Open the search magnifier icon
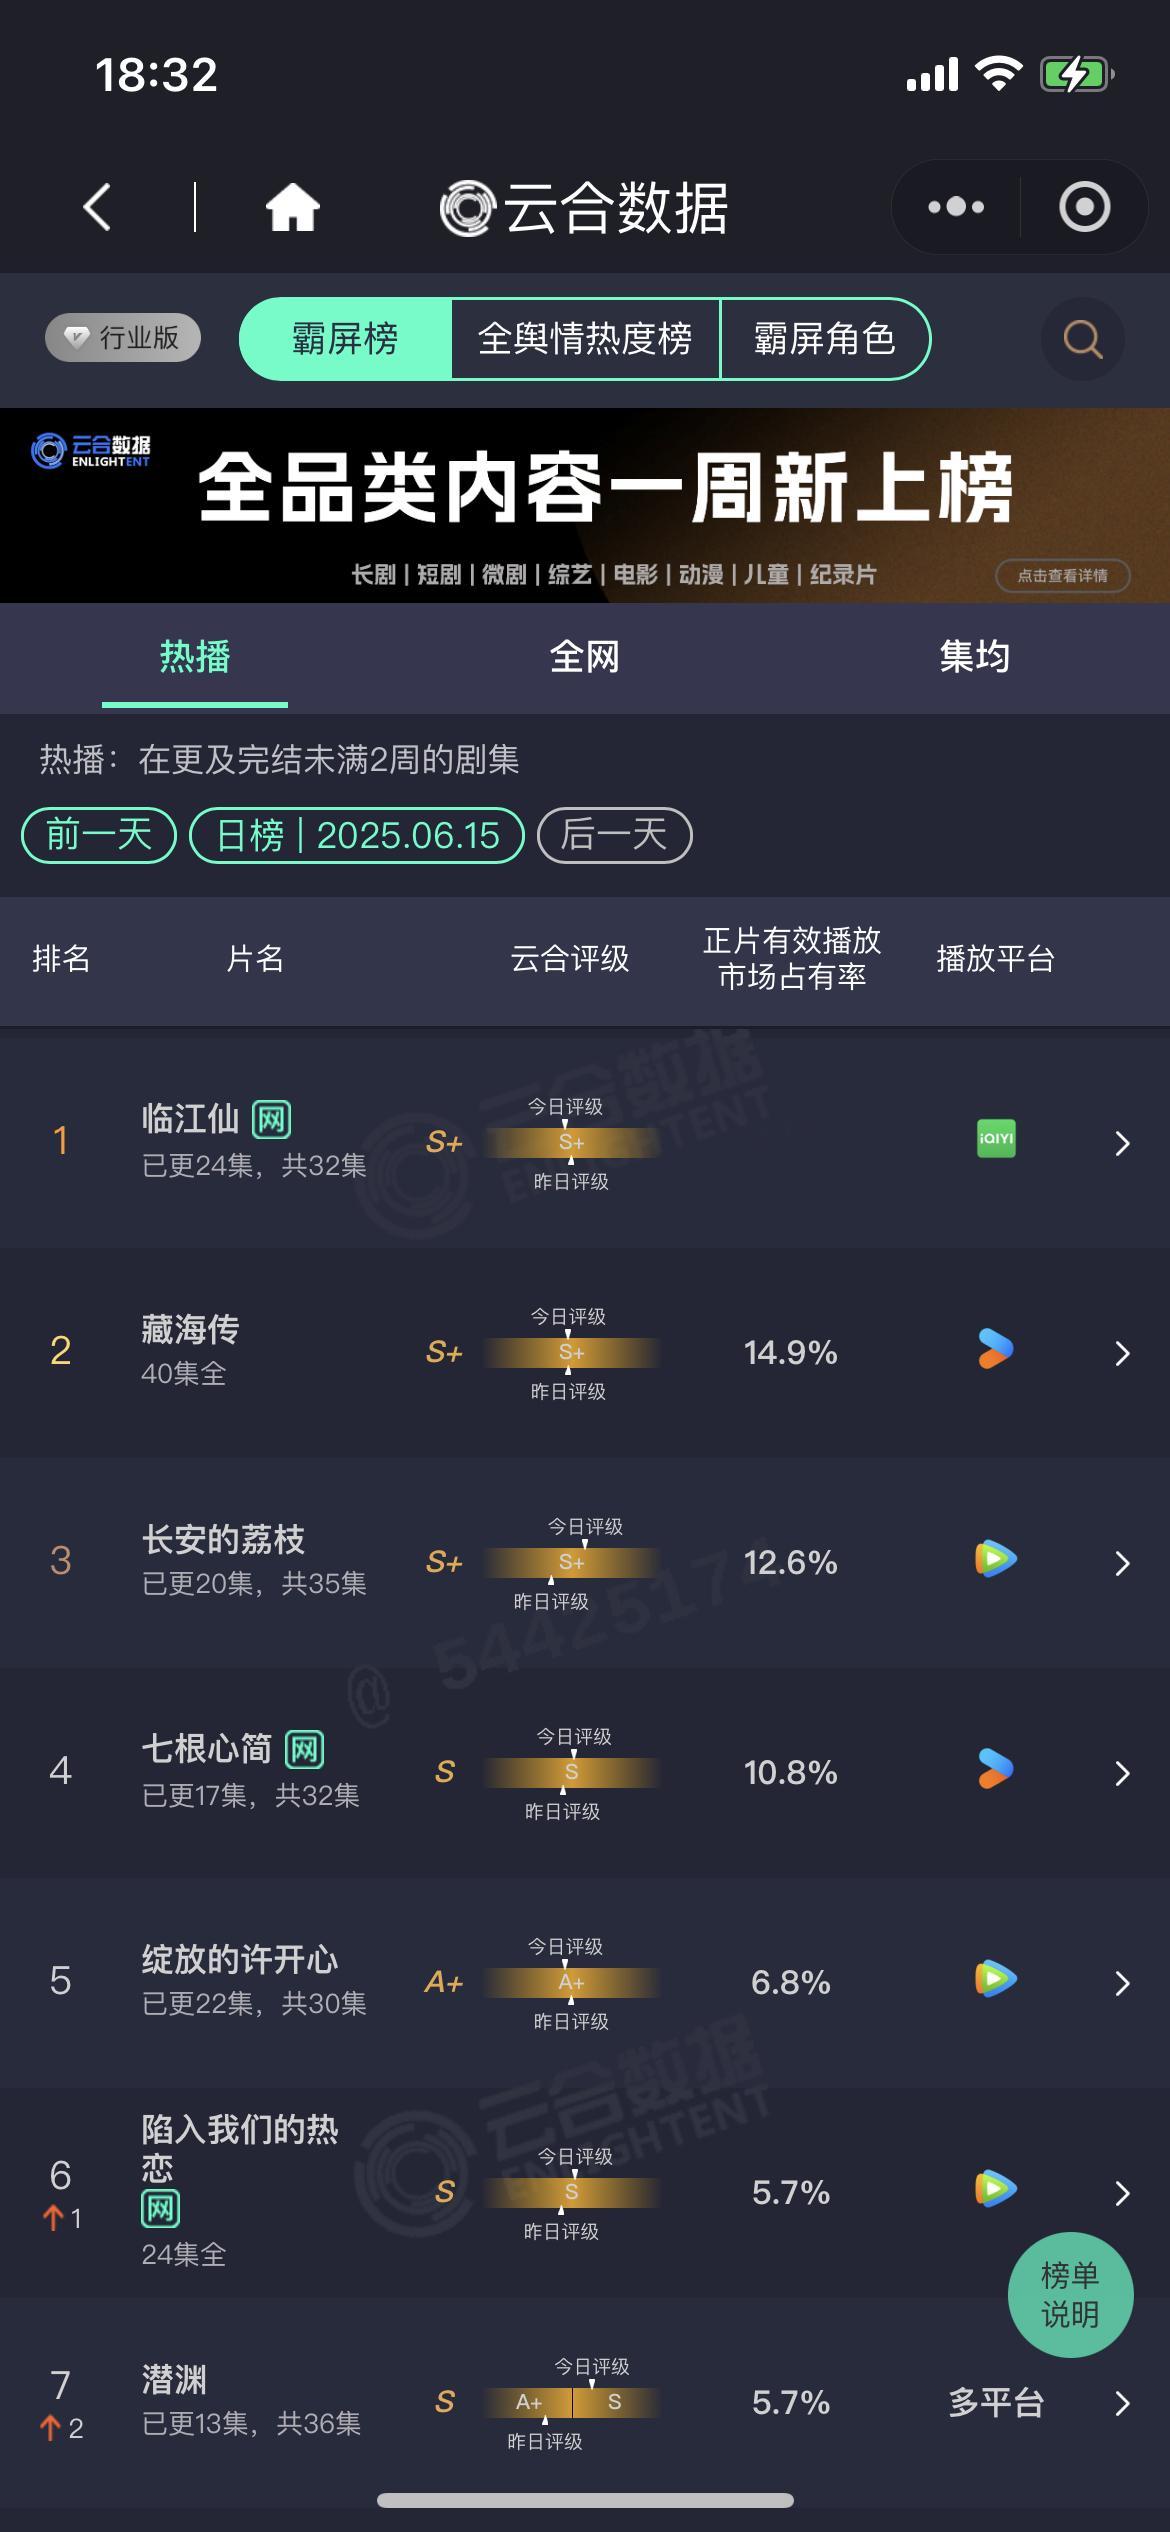 coord(1083,339)
